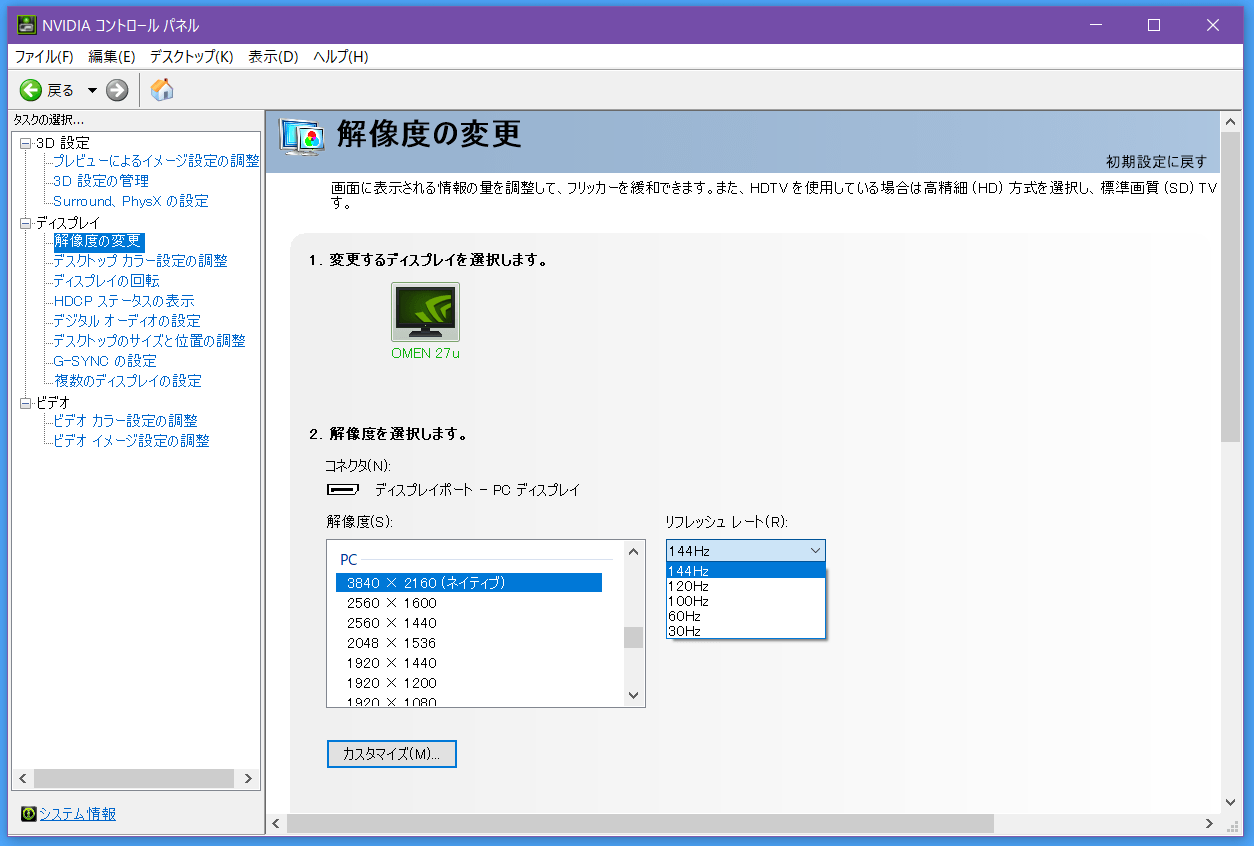The width and height of the screenshot is (1254, 846).
Task: Click the green Back arrow icon
Action: [31, 90]
